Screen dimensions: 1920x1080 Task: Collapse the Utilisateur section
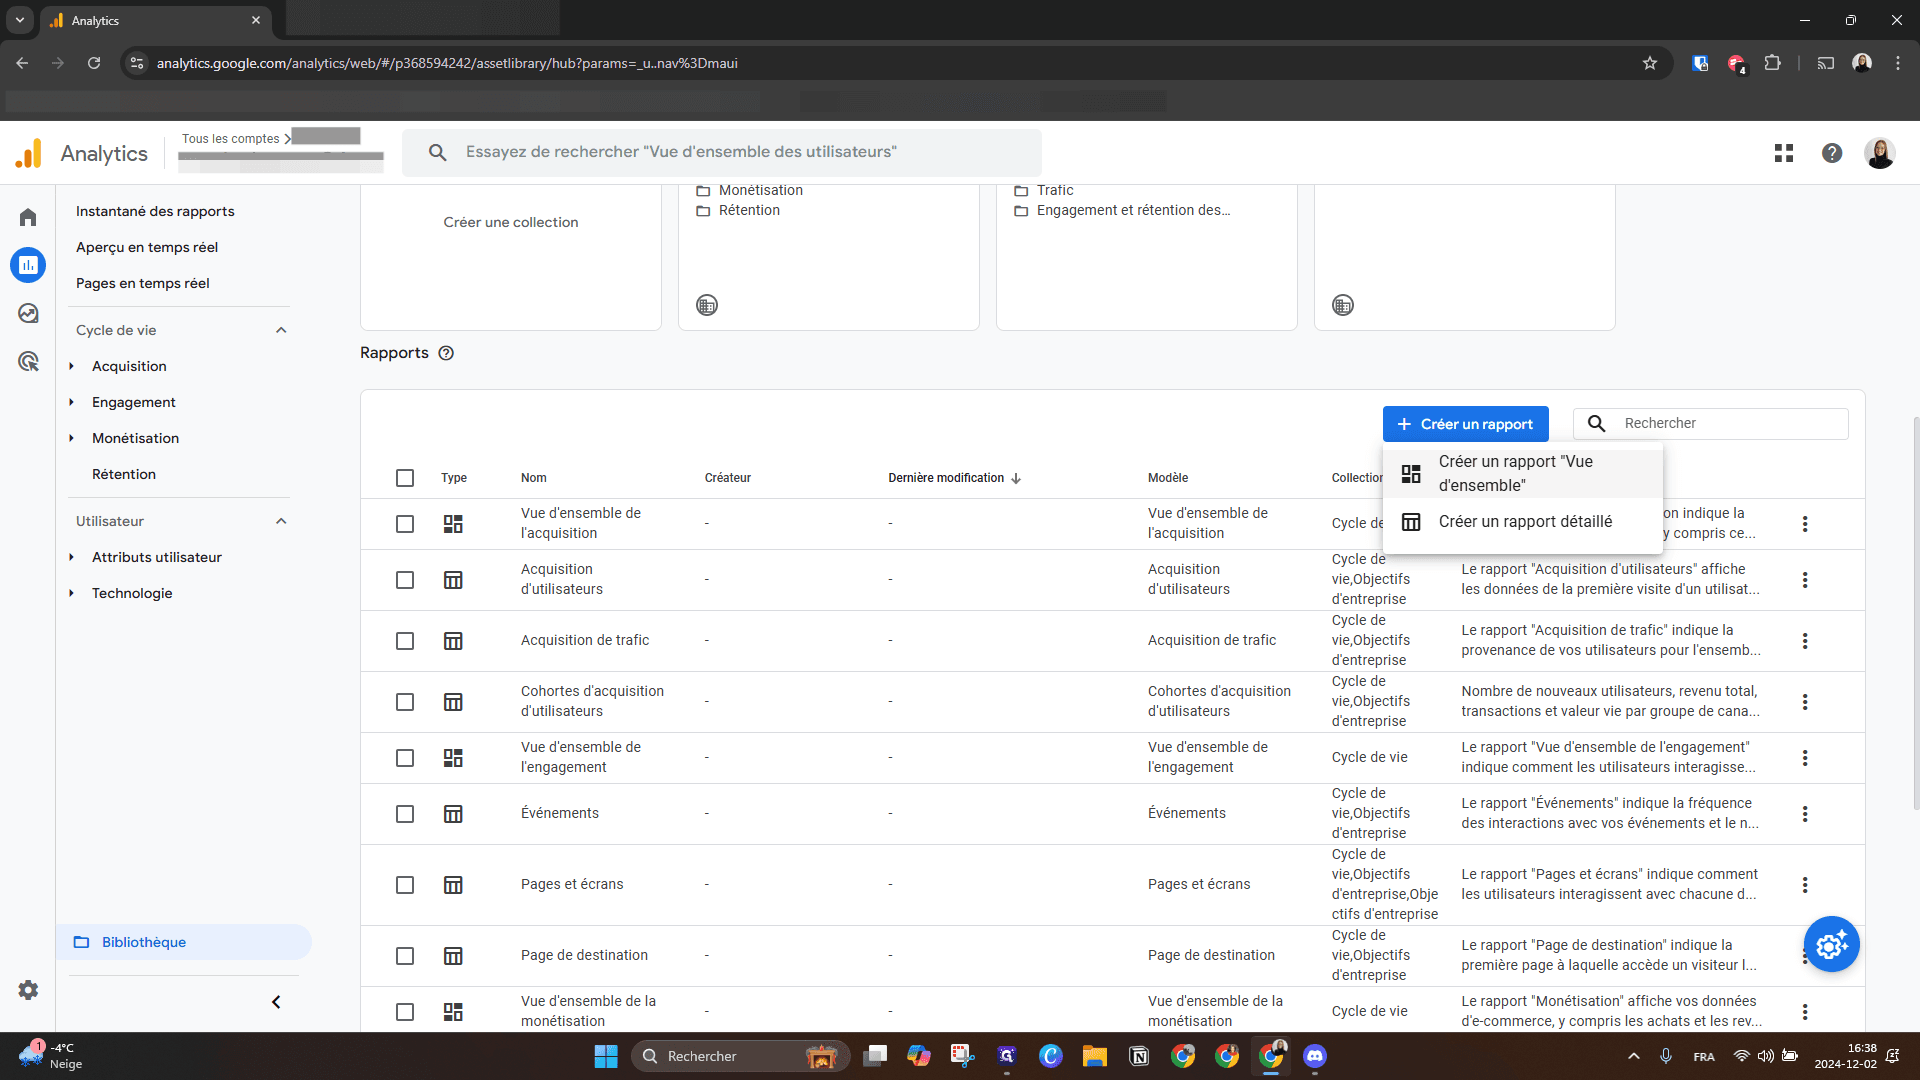(281, 521)
